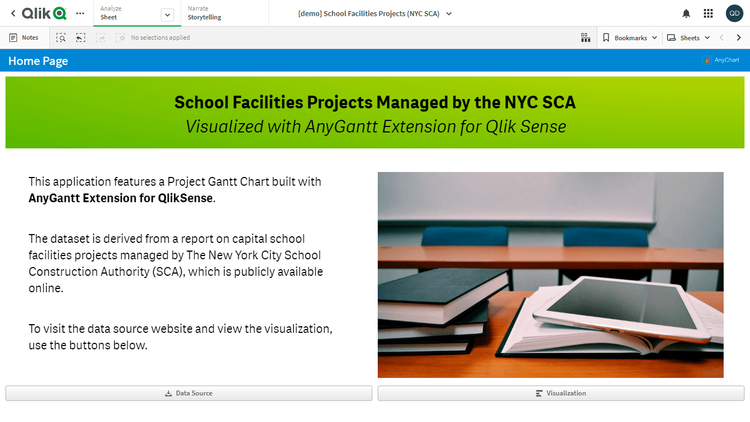Click the classroom books image
The width and height of the screenshot is (750, 422).
click(550, 274)
